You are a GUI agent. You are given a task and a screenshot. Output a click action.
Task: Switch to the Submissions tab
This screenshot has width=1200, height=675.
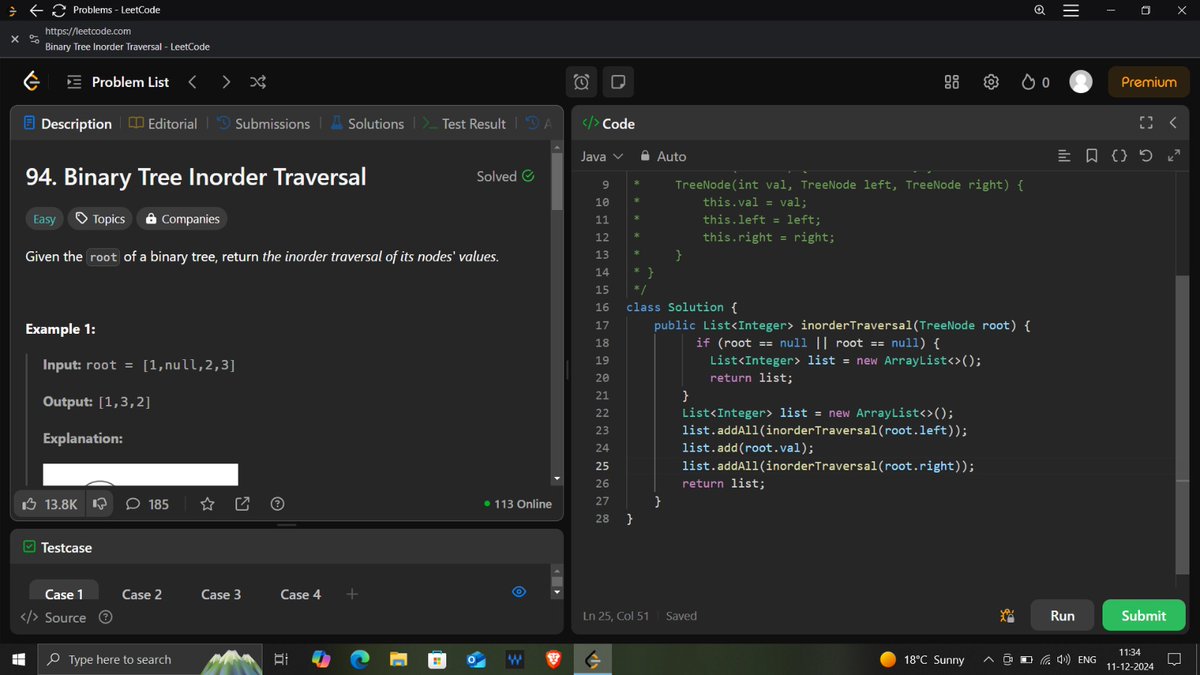pos(263,124)
